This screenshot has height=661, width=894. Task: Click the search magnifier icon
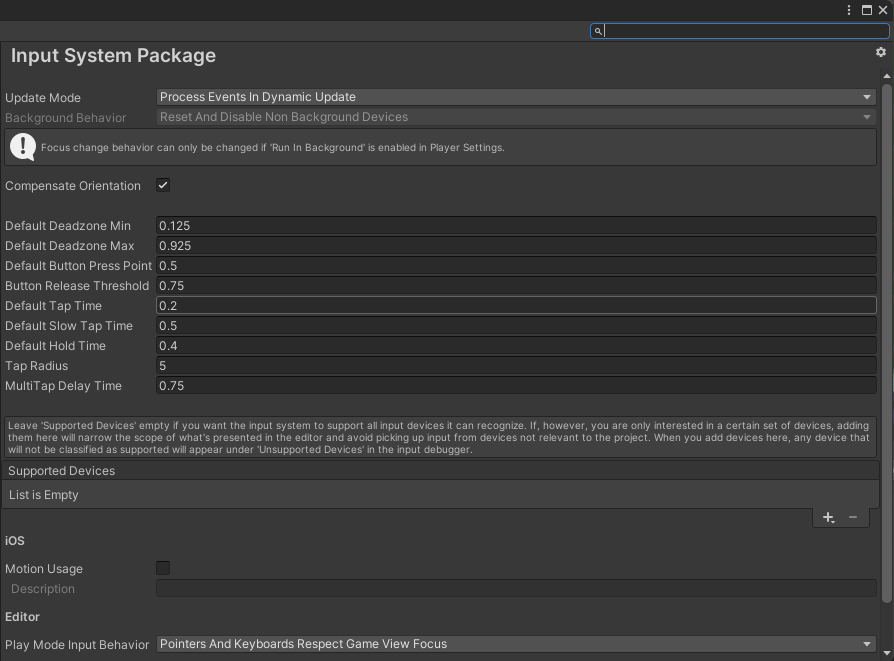click(598, 31)
